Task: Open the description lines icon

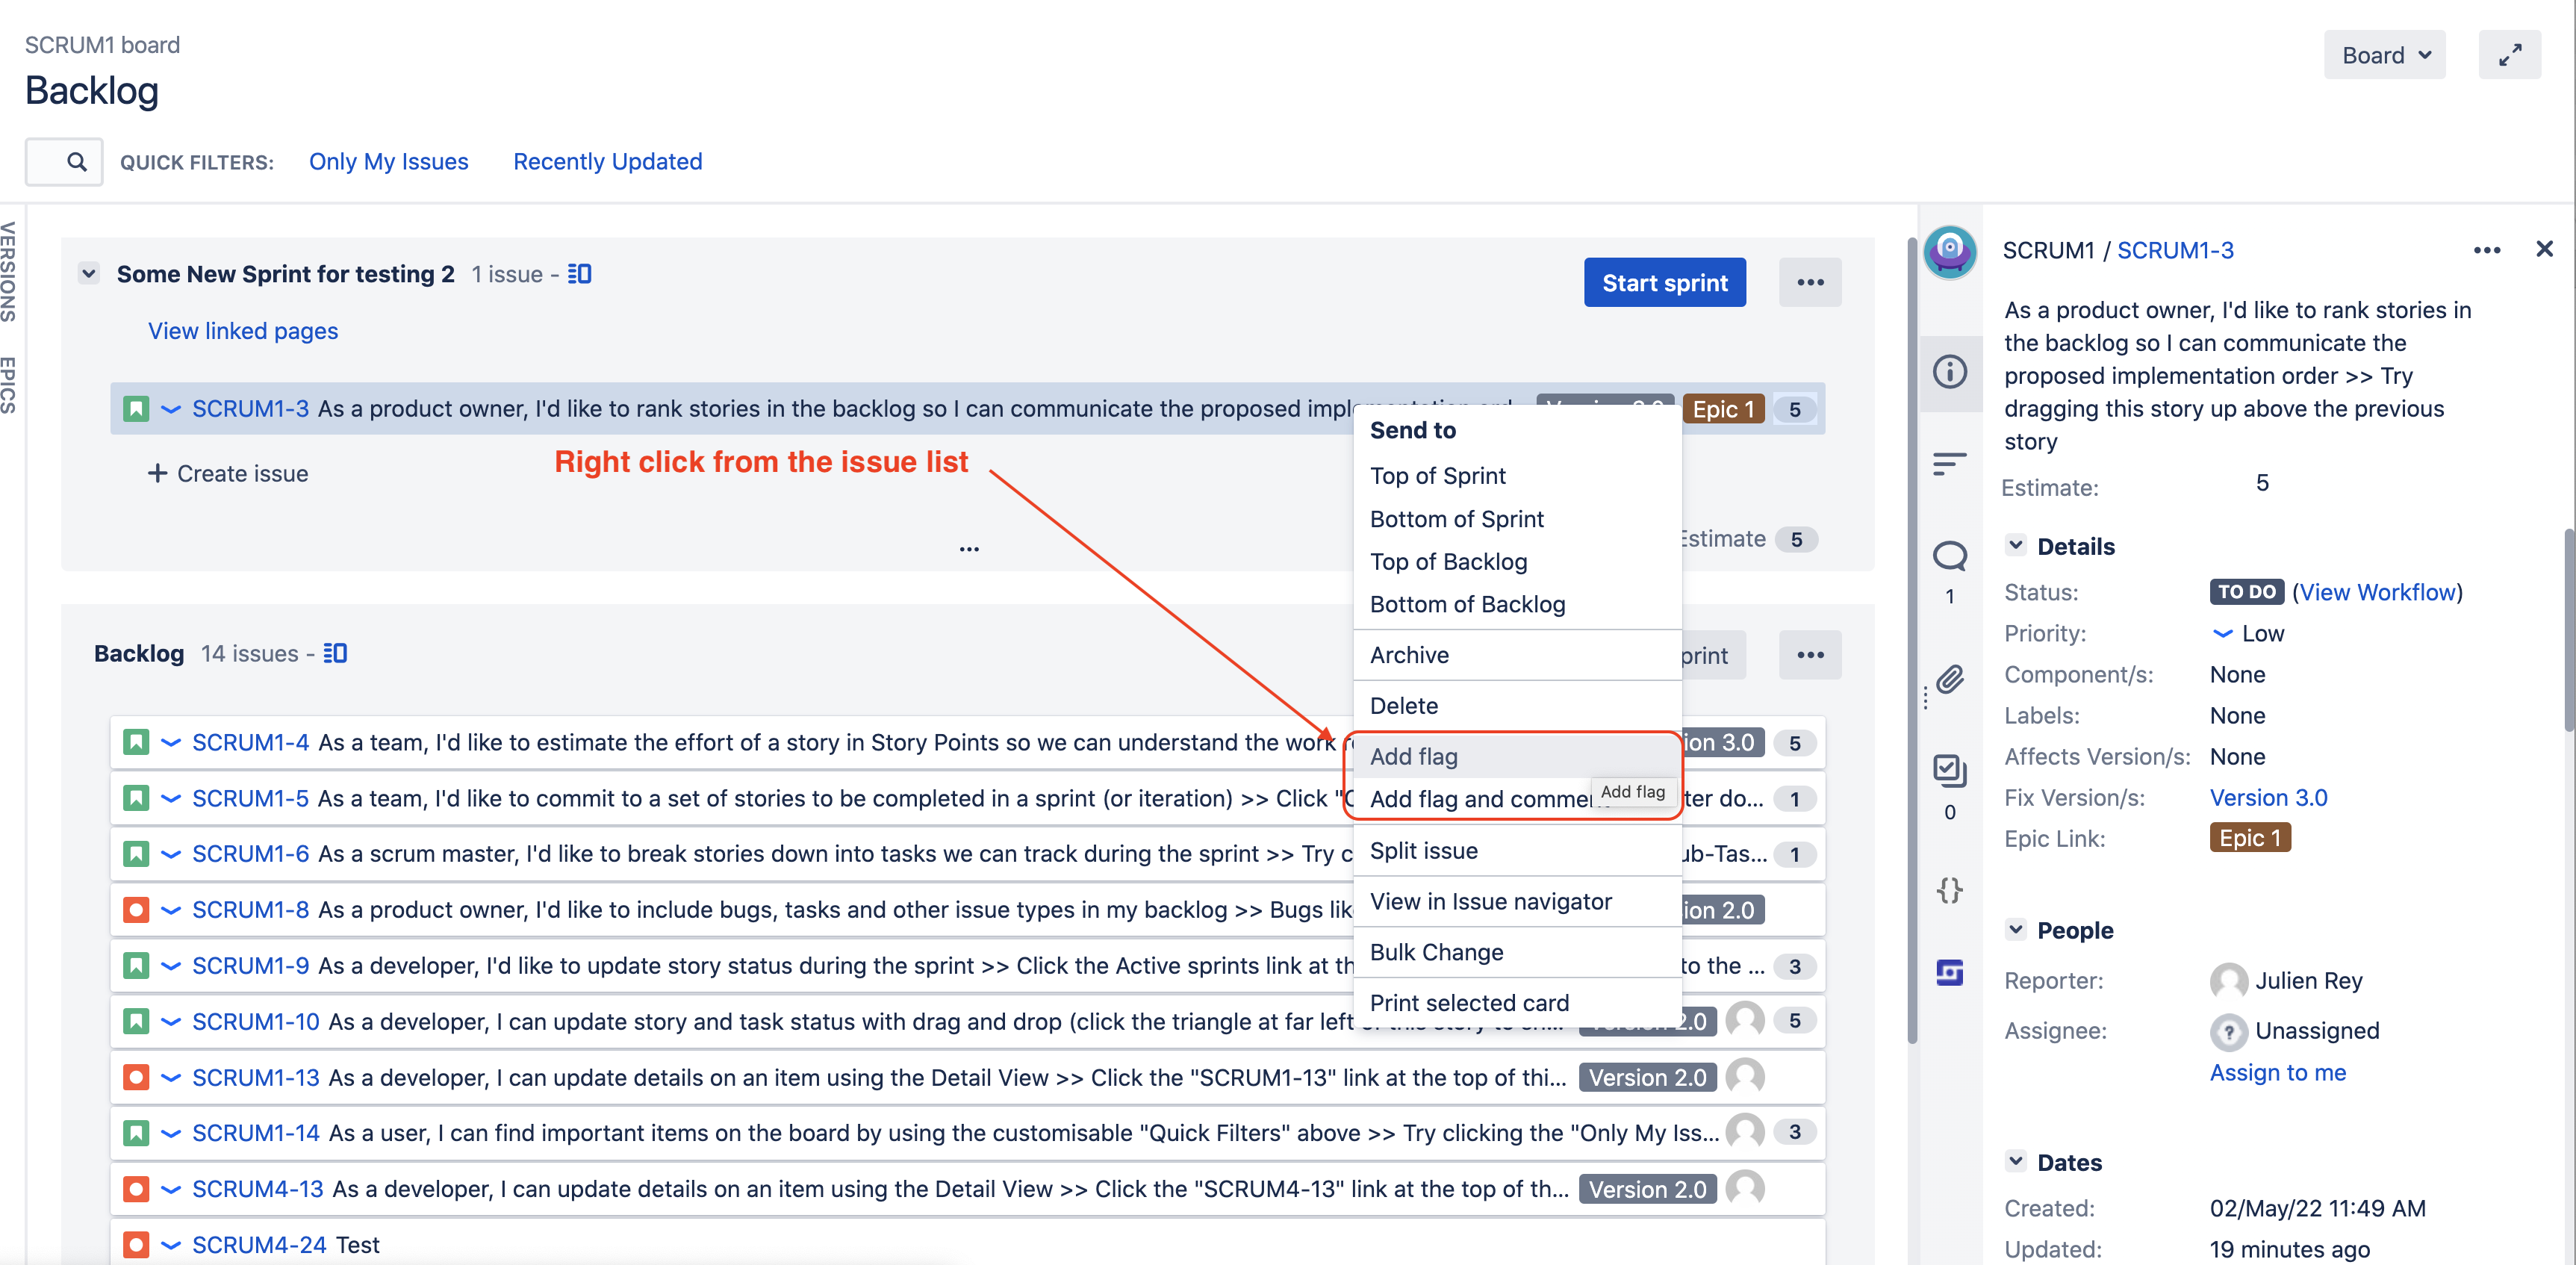Action: click(1949, 464)
